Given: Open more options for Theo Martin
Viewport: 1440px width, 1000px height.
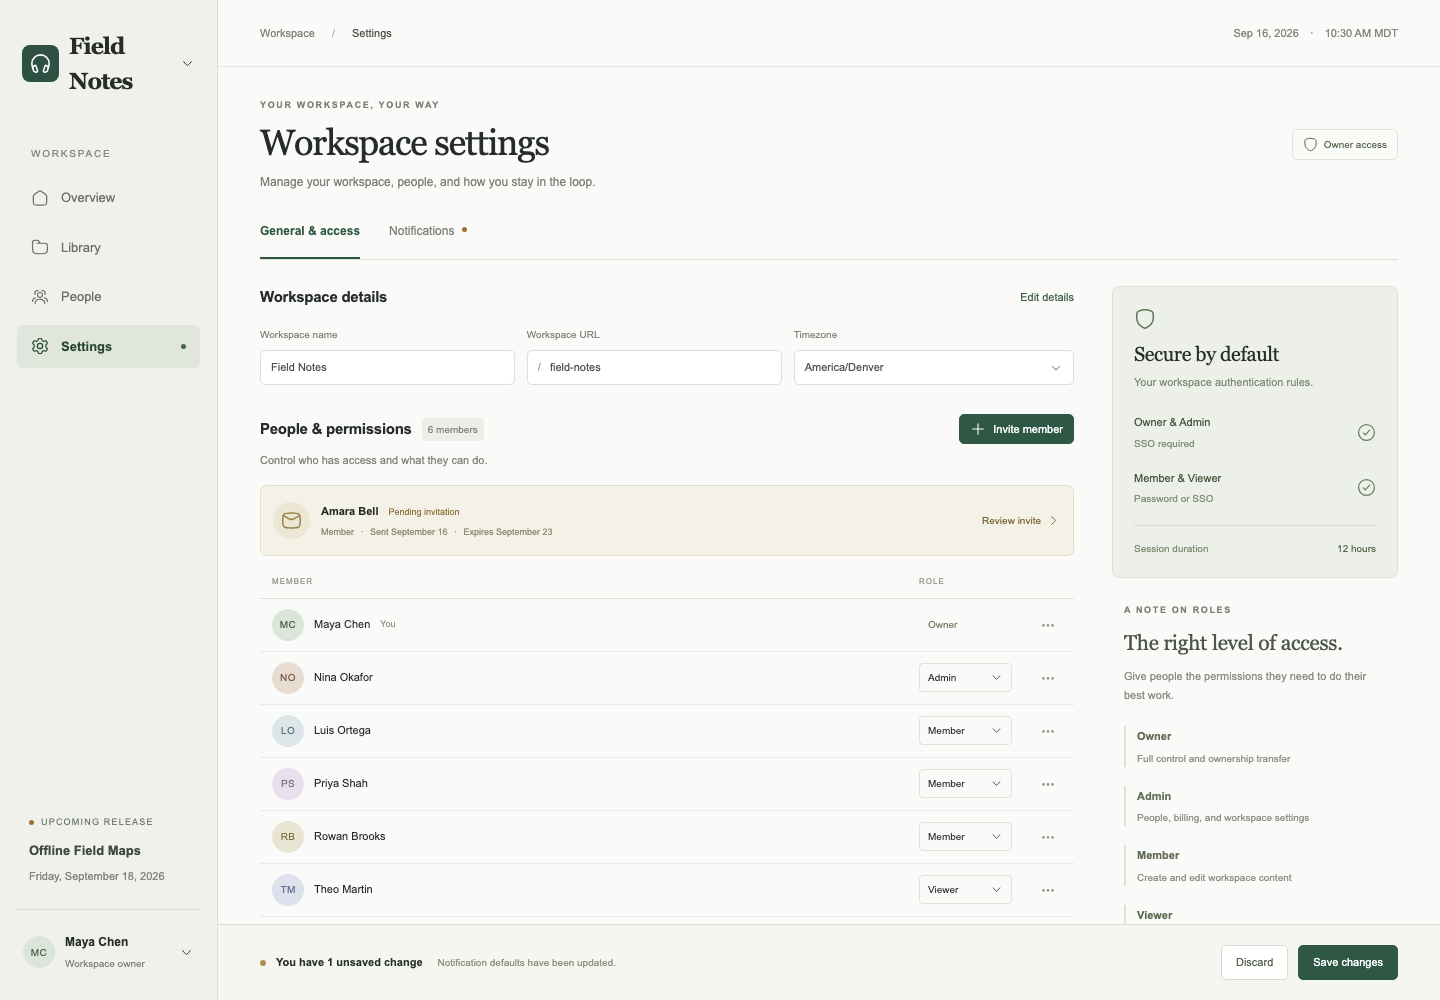Looking at the screenshot, I should pyautogui.click(x=1048, y=890).
